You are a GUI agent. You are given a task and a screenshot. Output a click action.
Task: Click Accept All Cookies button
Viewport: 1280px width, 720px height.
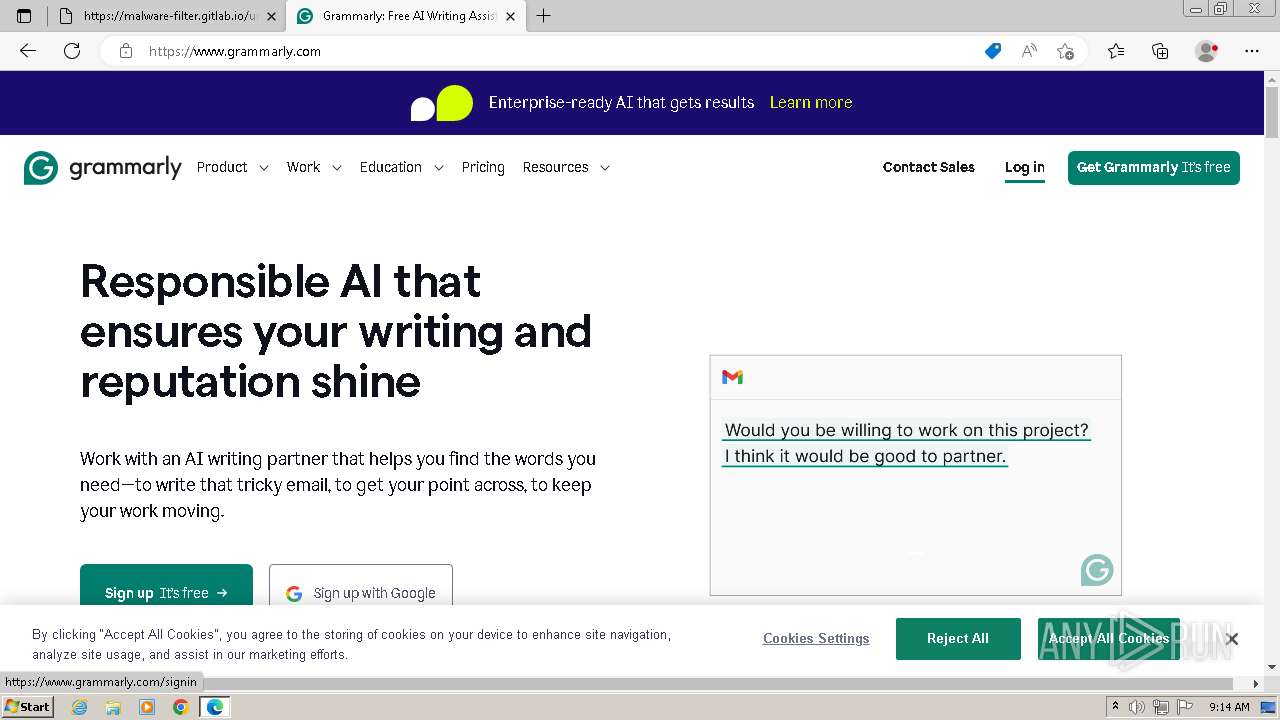[1109, 639]
